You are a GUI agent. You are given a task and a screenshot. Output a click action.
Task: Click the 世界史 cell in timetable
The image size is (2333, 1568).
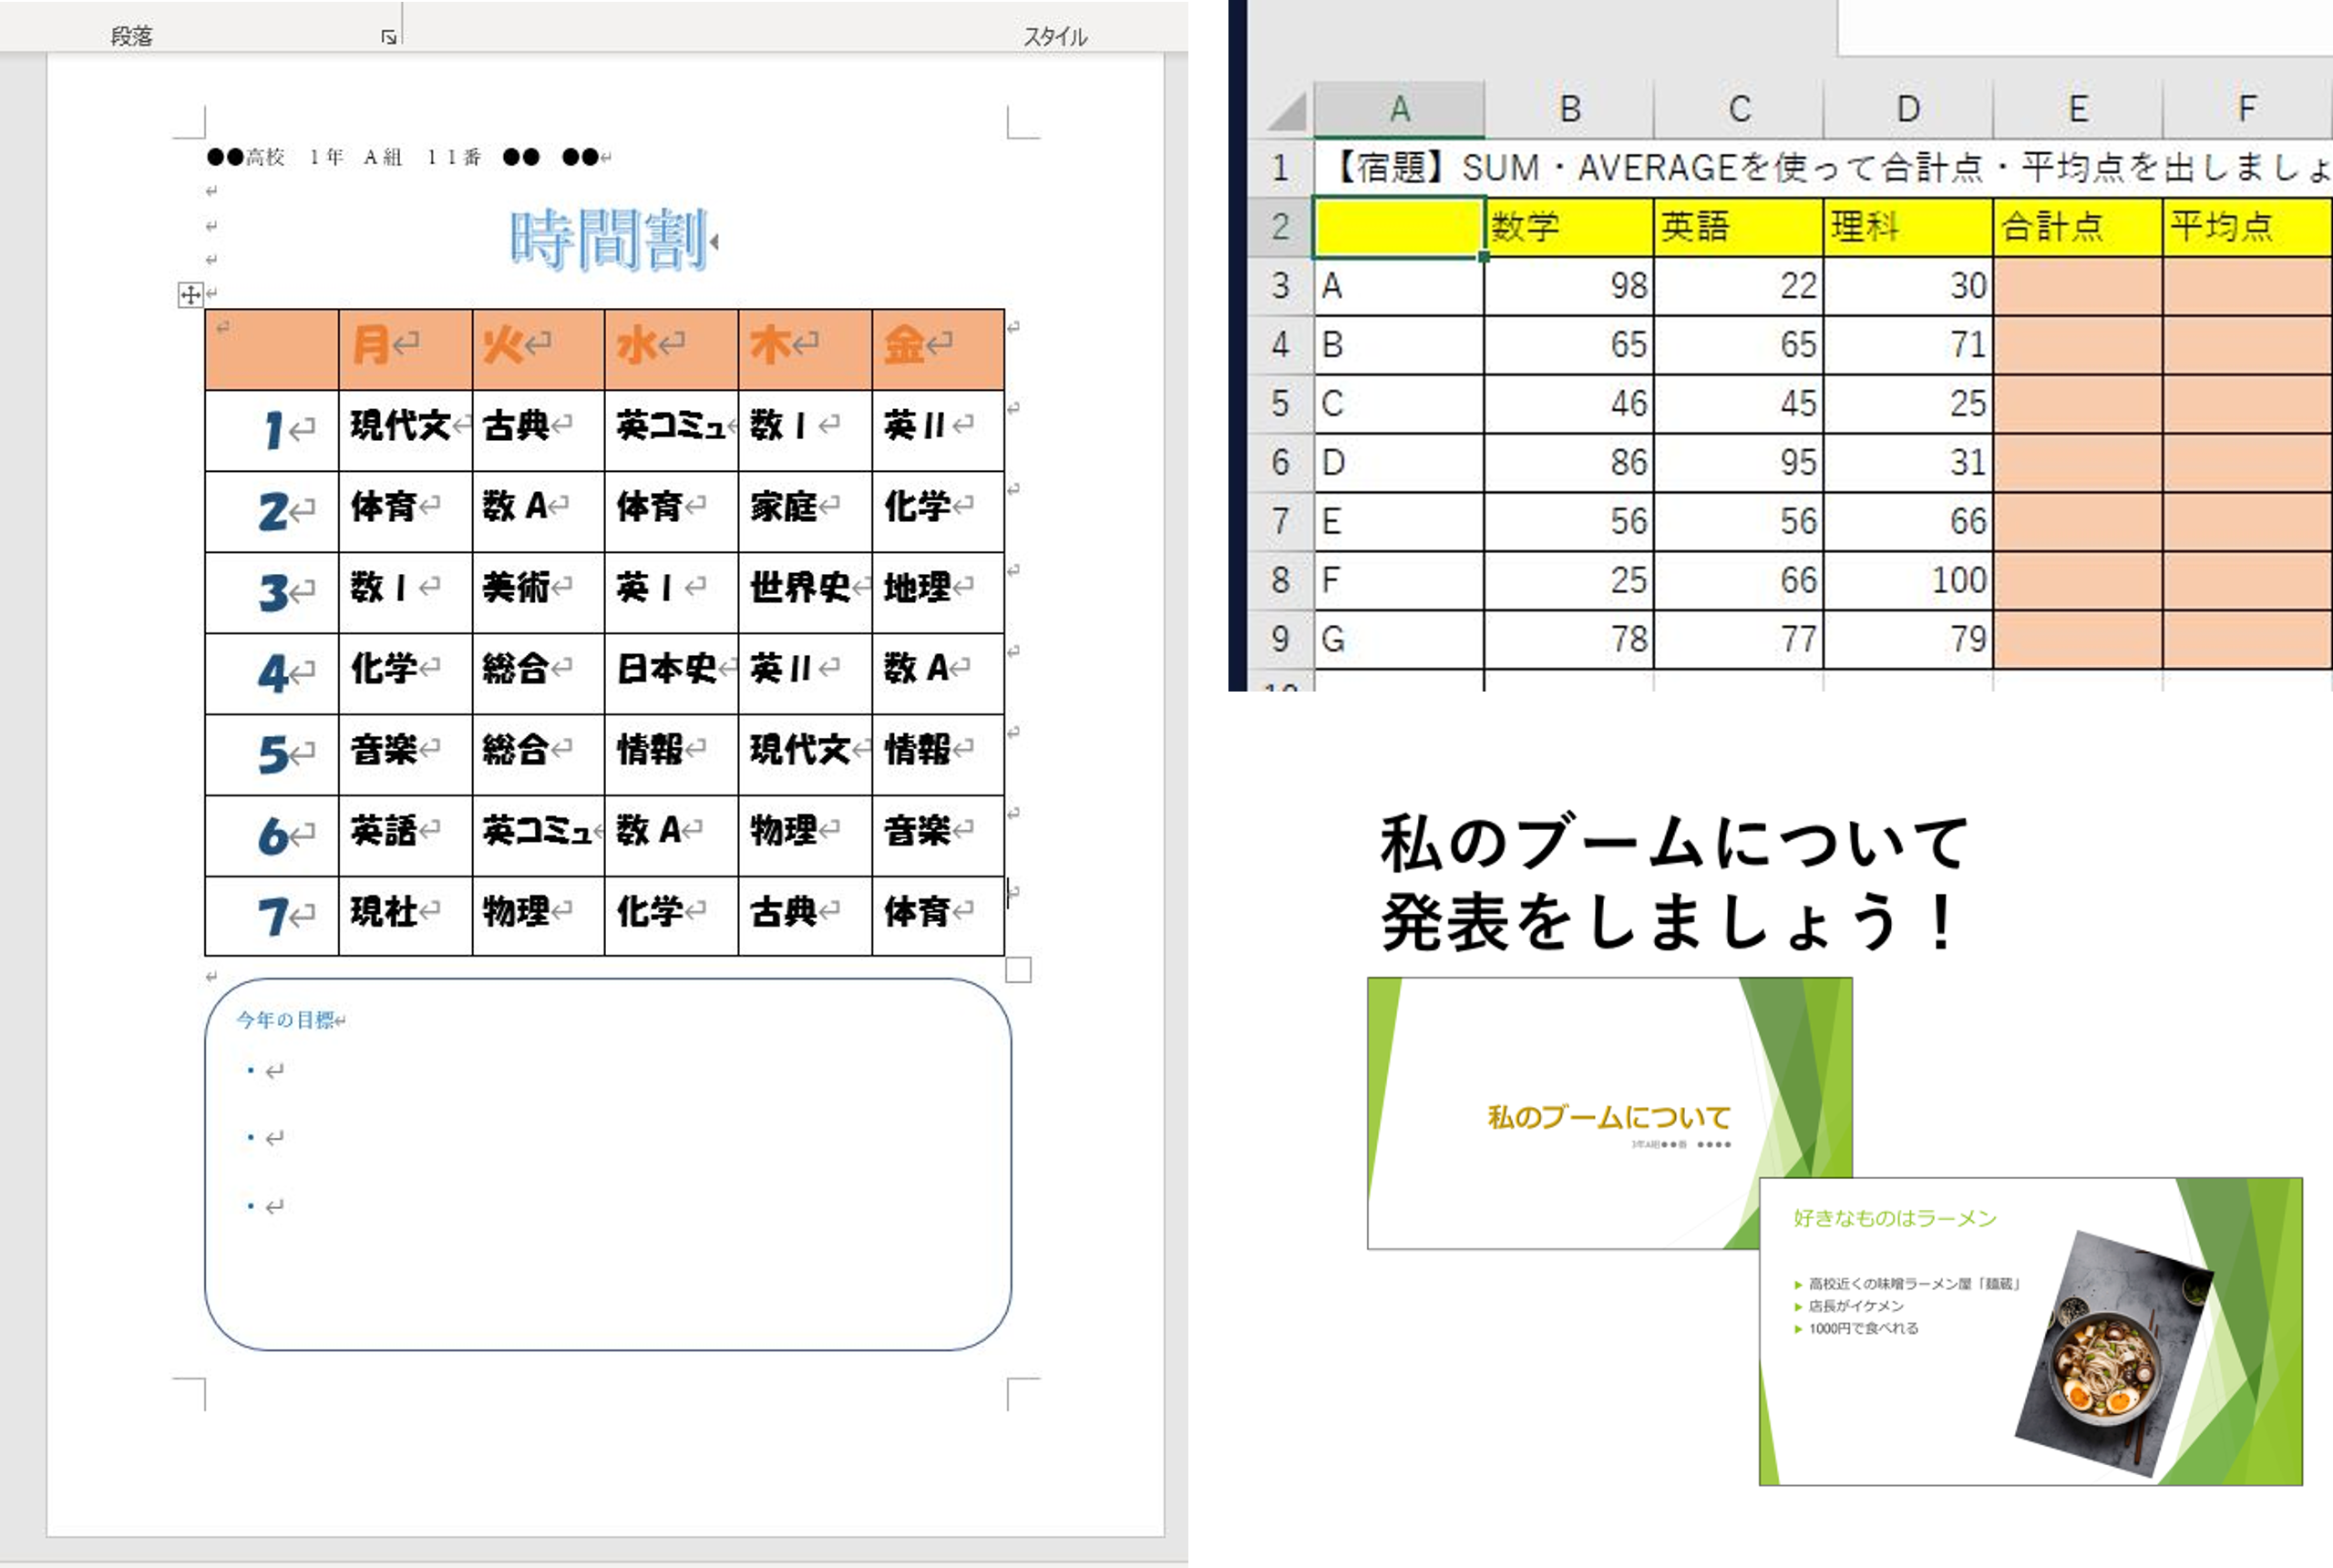(x=805, y=592)
